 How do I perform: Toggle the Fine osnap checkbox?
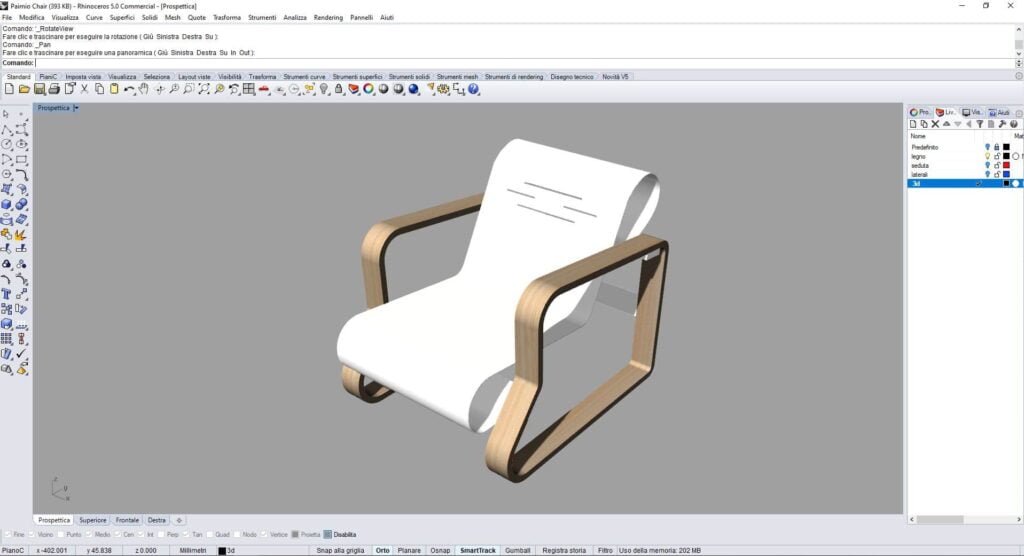pos(7,534)
